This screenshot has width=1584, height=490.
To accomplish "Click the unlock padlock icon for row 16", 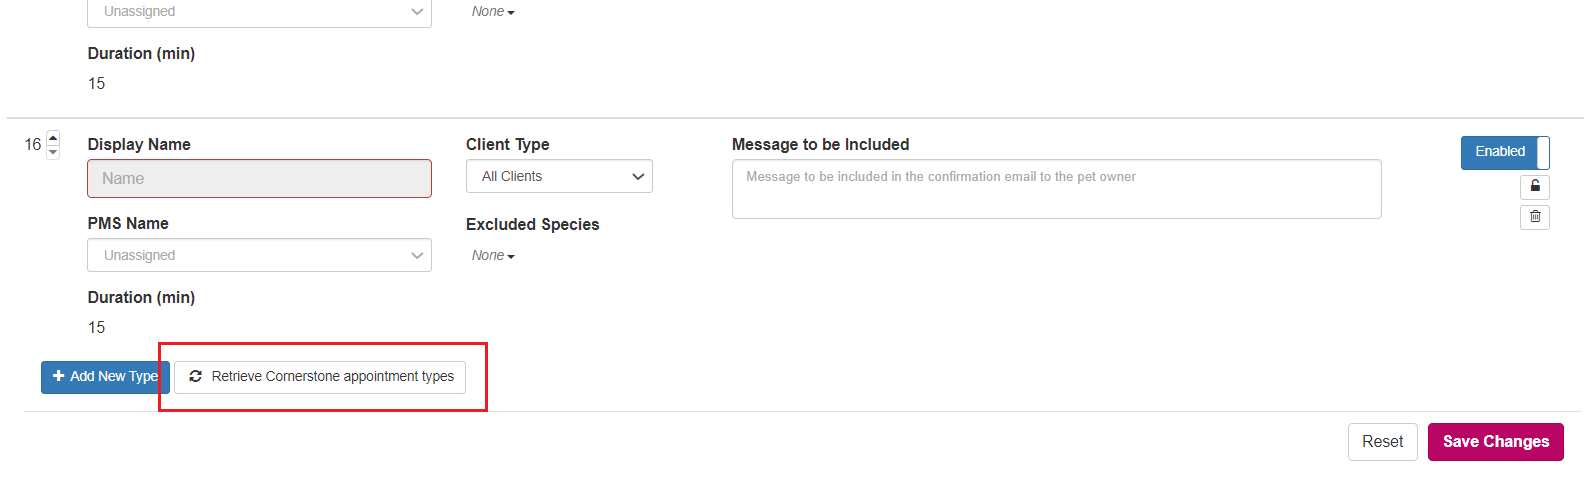I will [x=1535, y=186].
